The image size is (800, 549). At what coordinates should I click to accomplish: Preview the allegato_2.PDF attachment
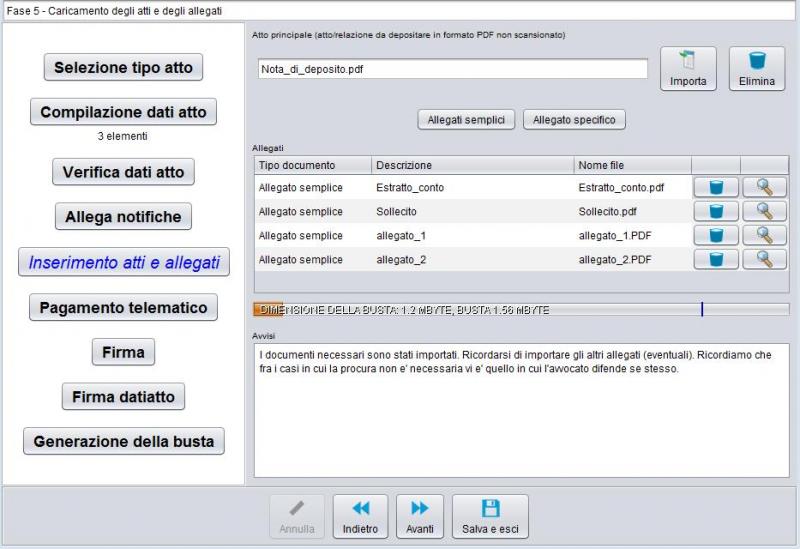[x=764, y=259]
